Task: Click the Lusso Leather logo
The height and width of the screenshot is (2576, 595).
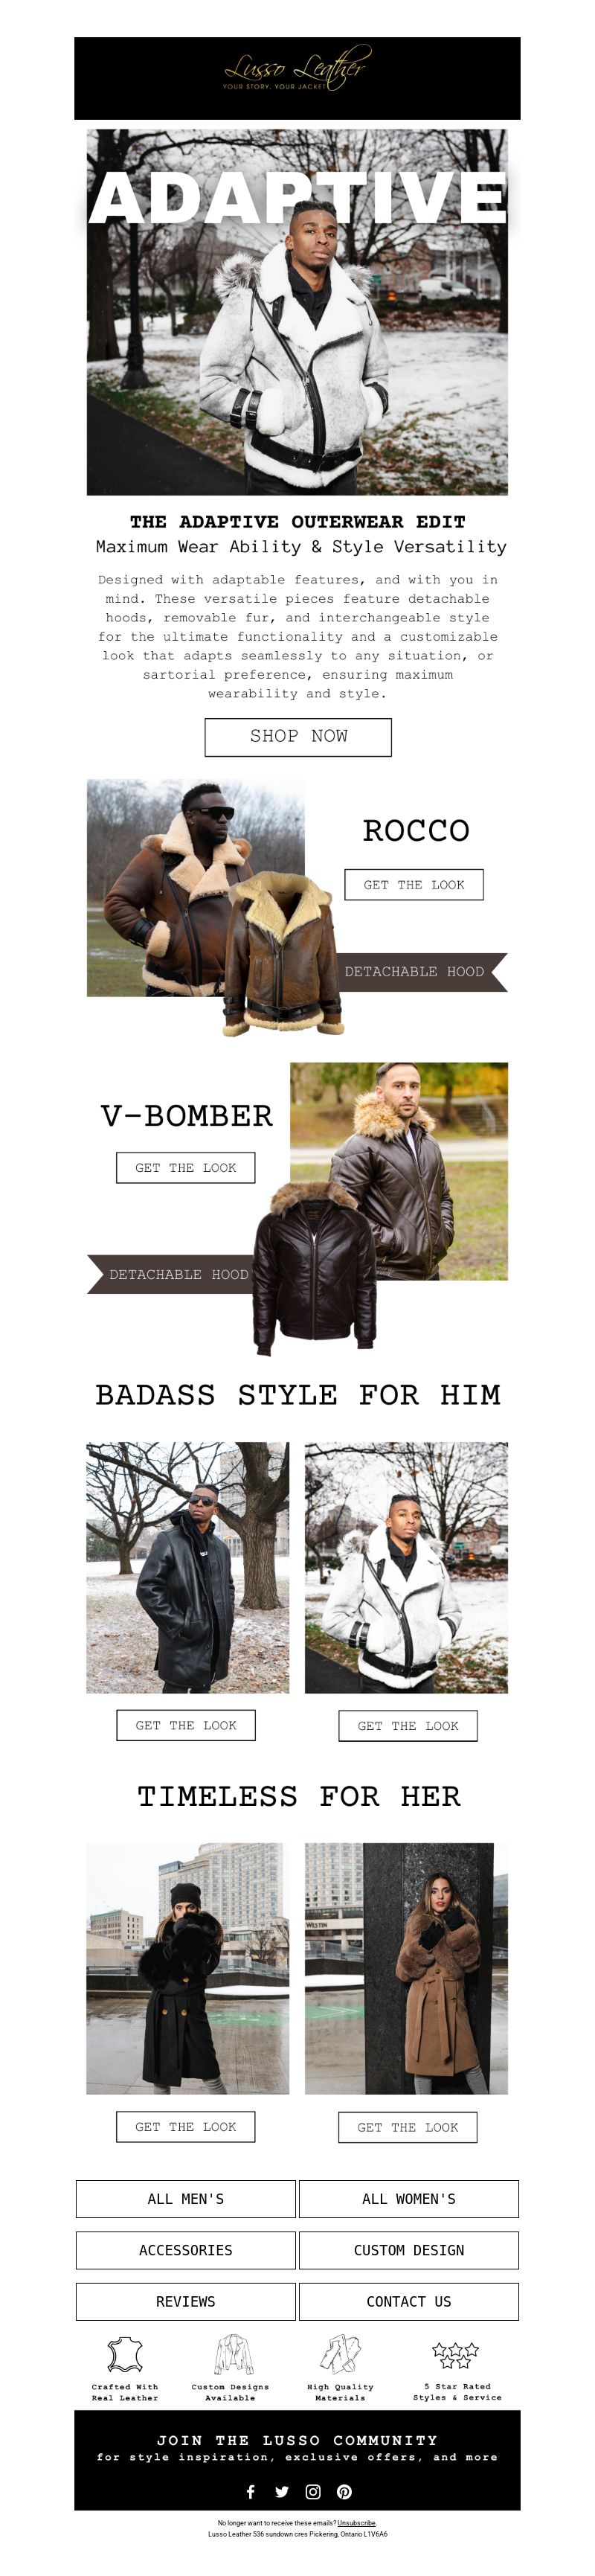Action: click(x=296, y=69)
